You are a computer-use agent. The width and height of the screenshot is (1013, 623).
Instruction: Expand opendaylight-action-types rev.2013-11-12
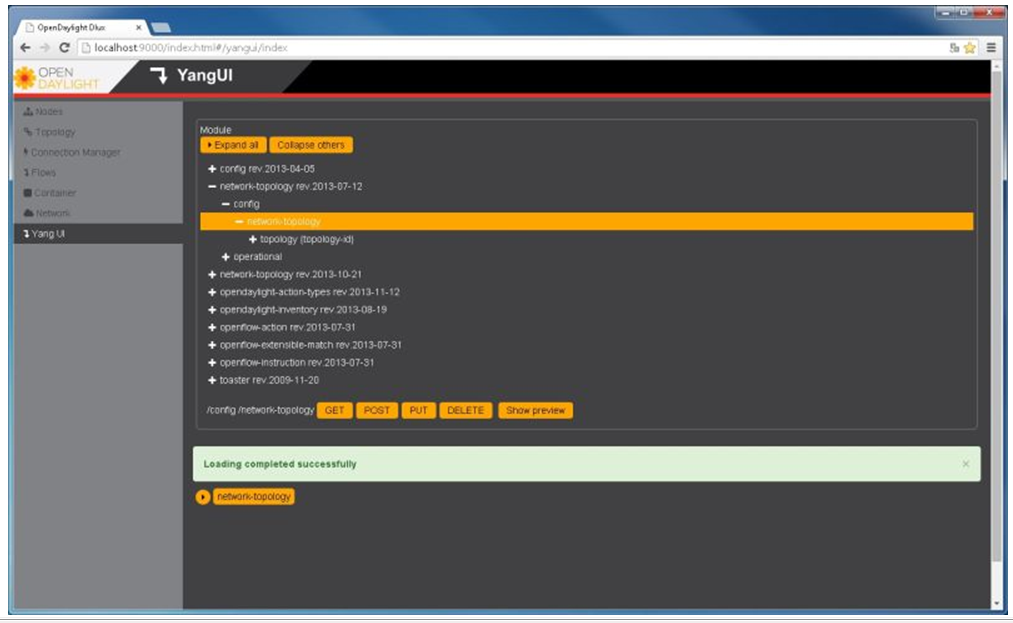pyautogui.click(x=212, y=292)
